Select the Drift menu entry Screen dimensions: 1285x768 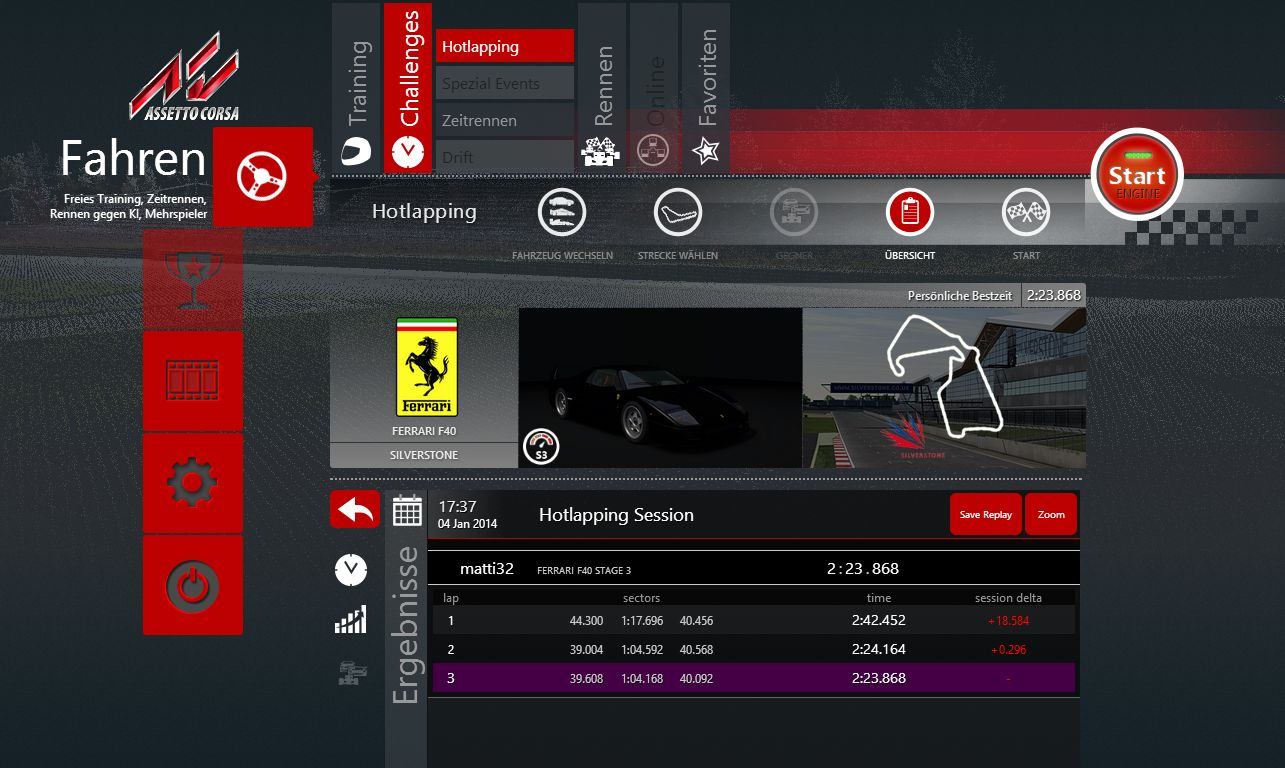(505, 157)
